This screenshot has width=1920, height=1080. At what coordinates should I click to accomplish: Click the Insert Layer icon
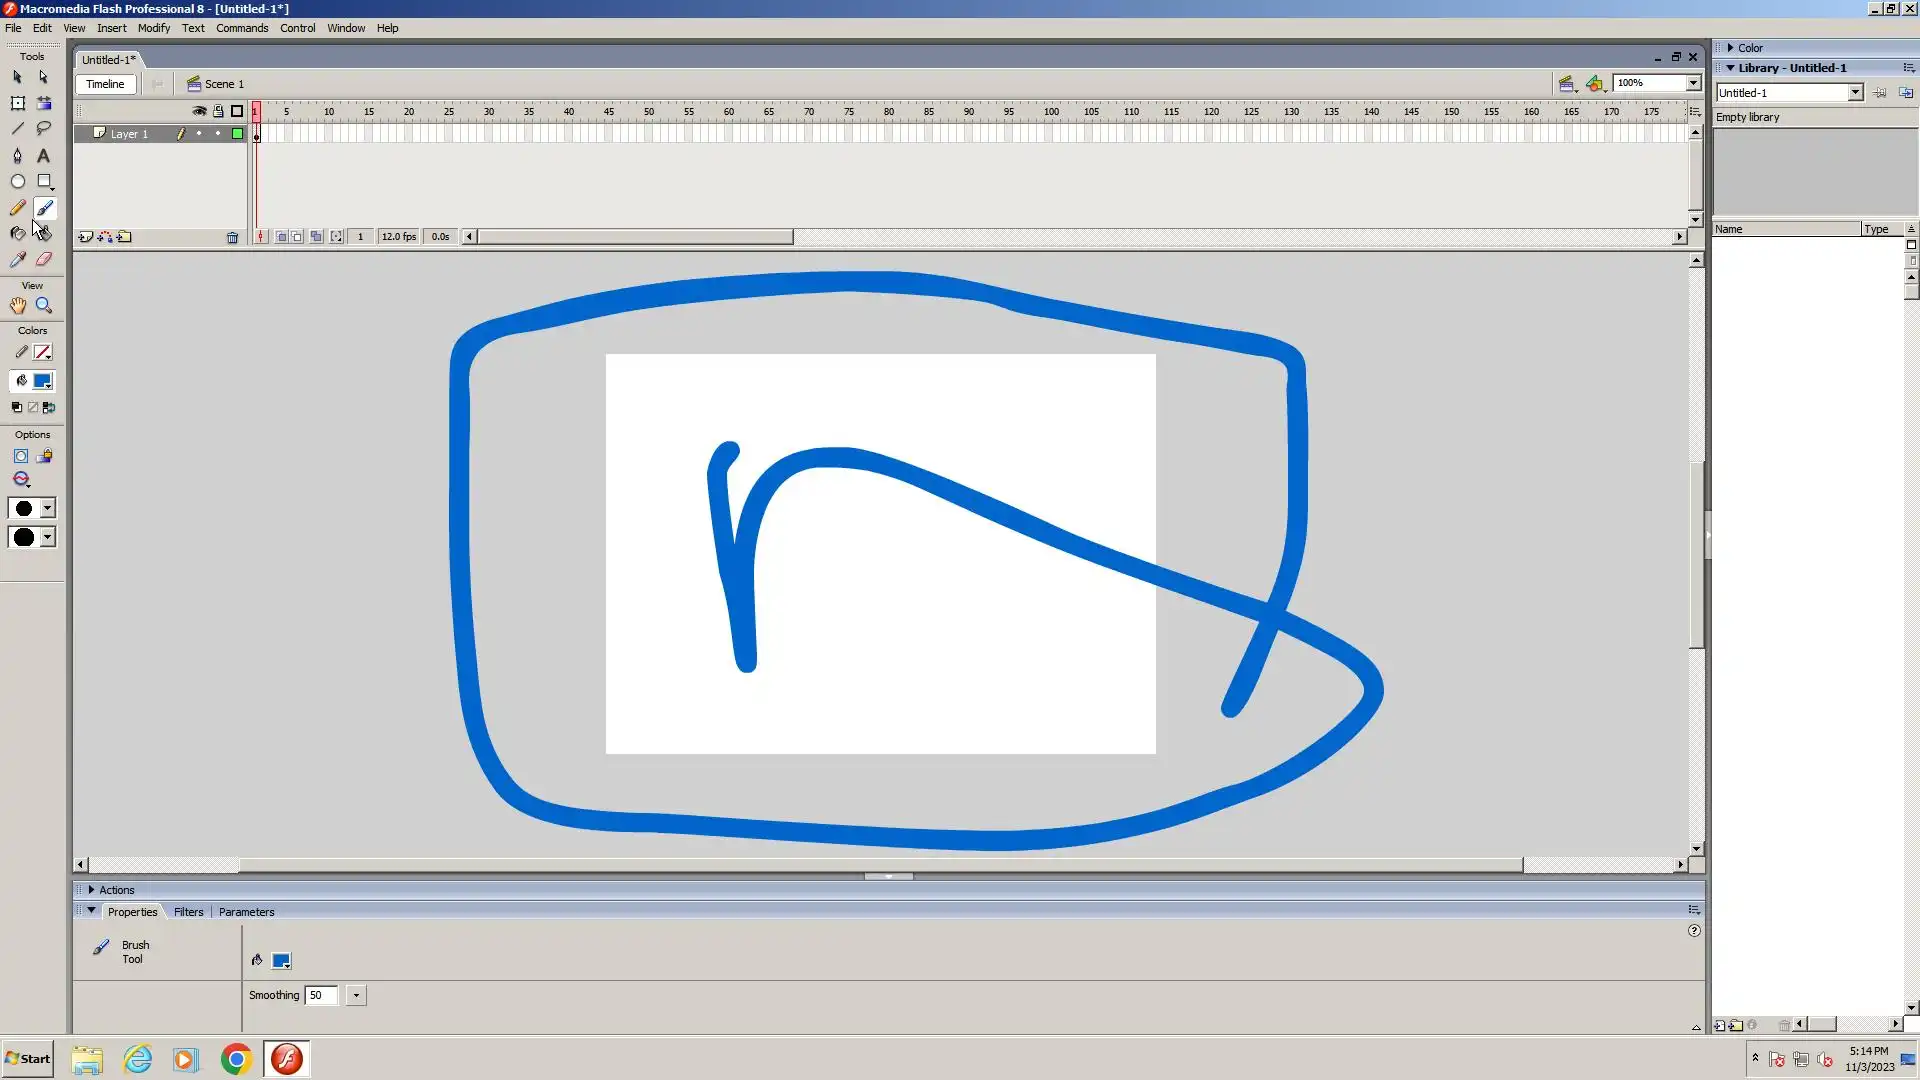point(86,237)
